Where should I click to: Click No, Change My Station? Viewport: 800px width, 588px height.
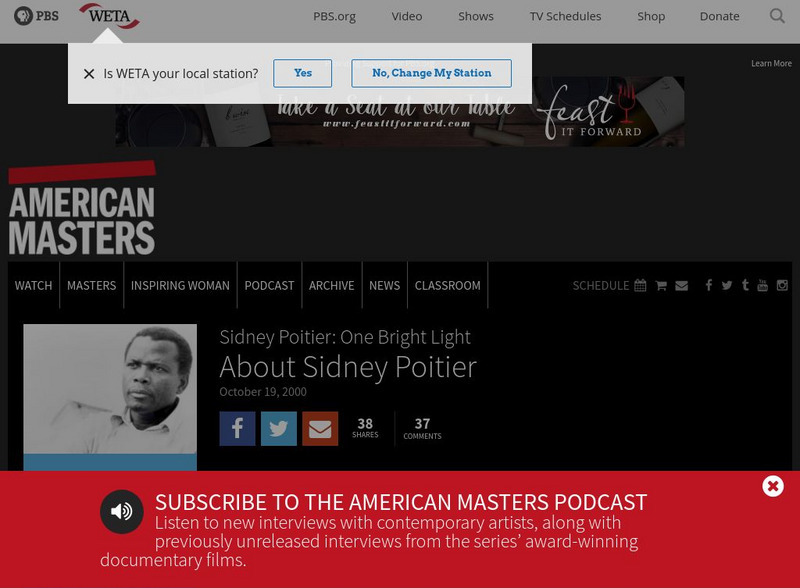432,73
